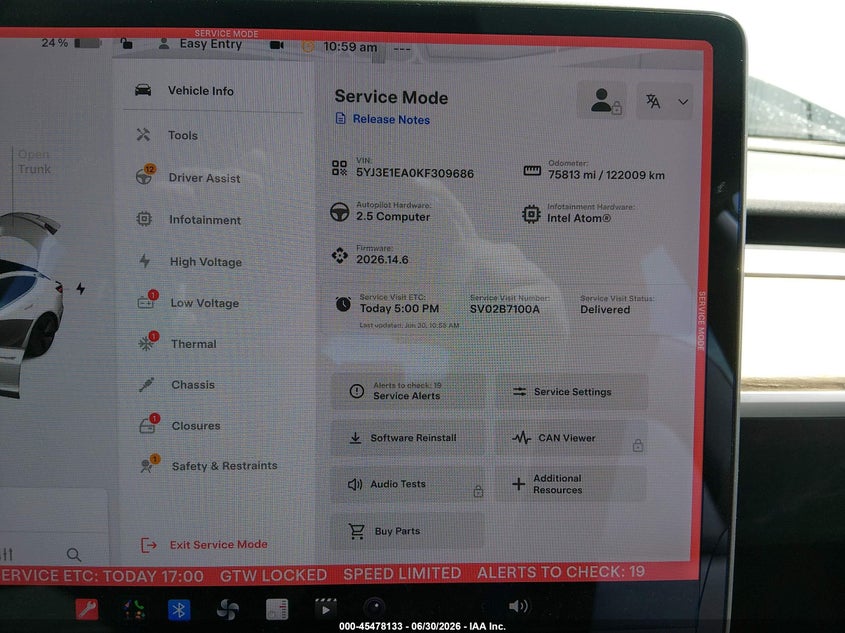845x633 pixels.
Task: Tap the charge port lightning icon by car
Action: pos(81,289)
